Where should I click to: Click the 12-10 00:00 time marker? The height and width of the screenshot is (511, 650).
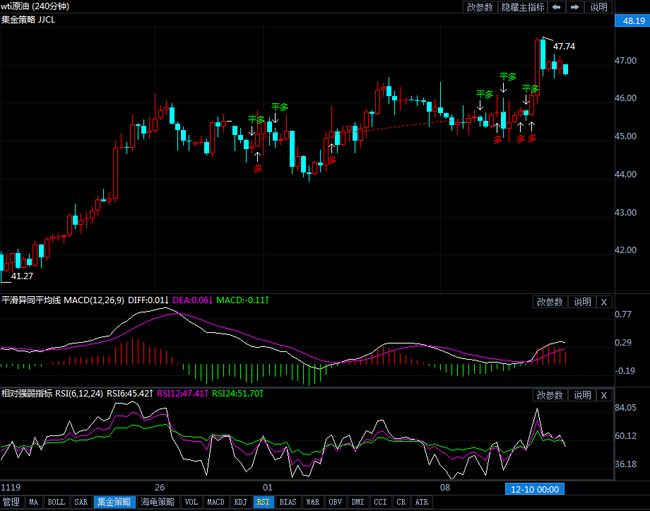click(533, 489)
